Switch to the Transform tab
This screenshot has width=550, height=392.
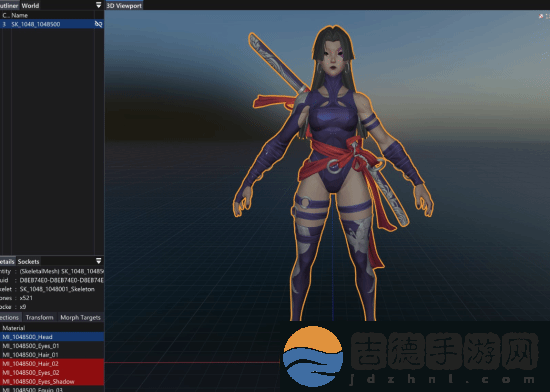(x=39, y=317)
